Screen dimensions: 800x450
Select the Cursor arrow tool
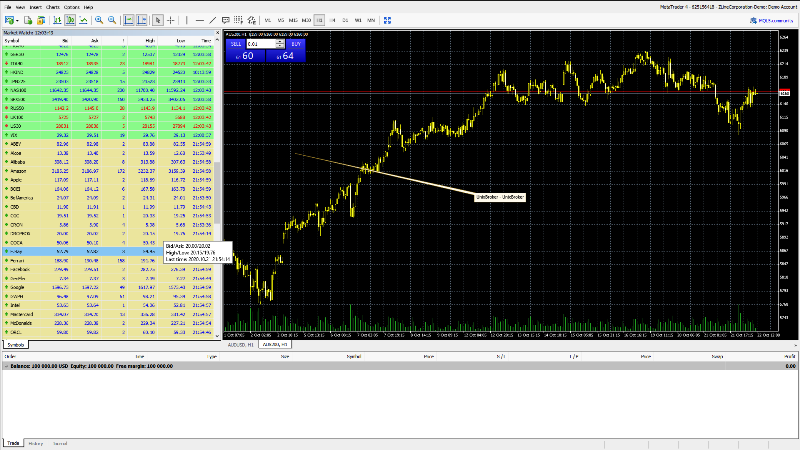[x=158, y=20]
